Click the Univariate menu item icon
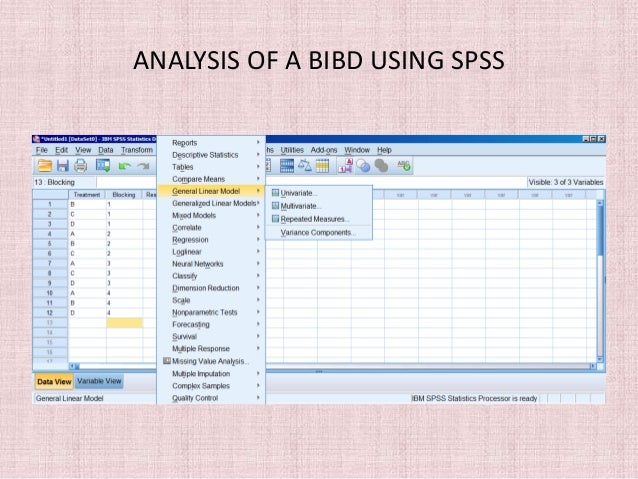The width and height of the screenshot is (638, 479). click(x=275, y=193)
